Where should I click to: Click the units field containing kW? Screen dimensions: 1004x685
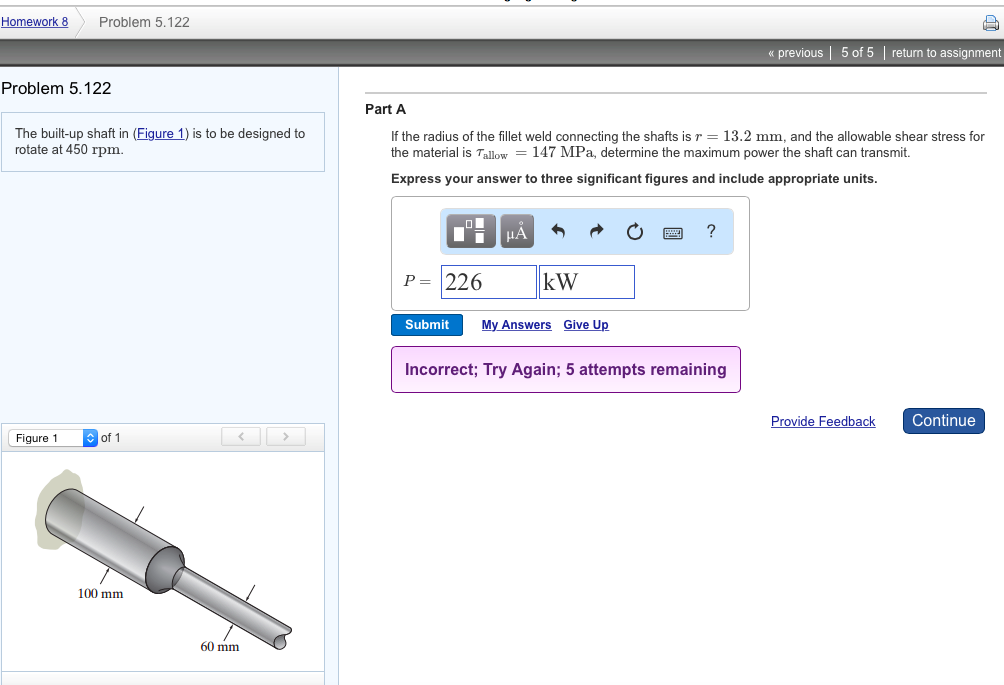point(586,282)
